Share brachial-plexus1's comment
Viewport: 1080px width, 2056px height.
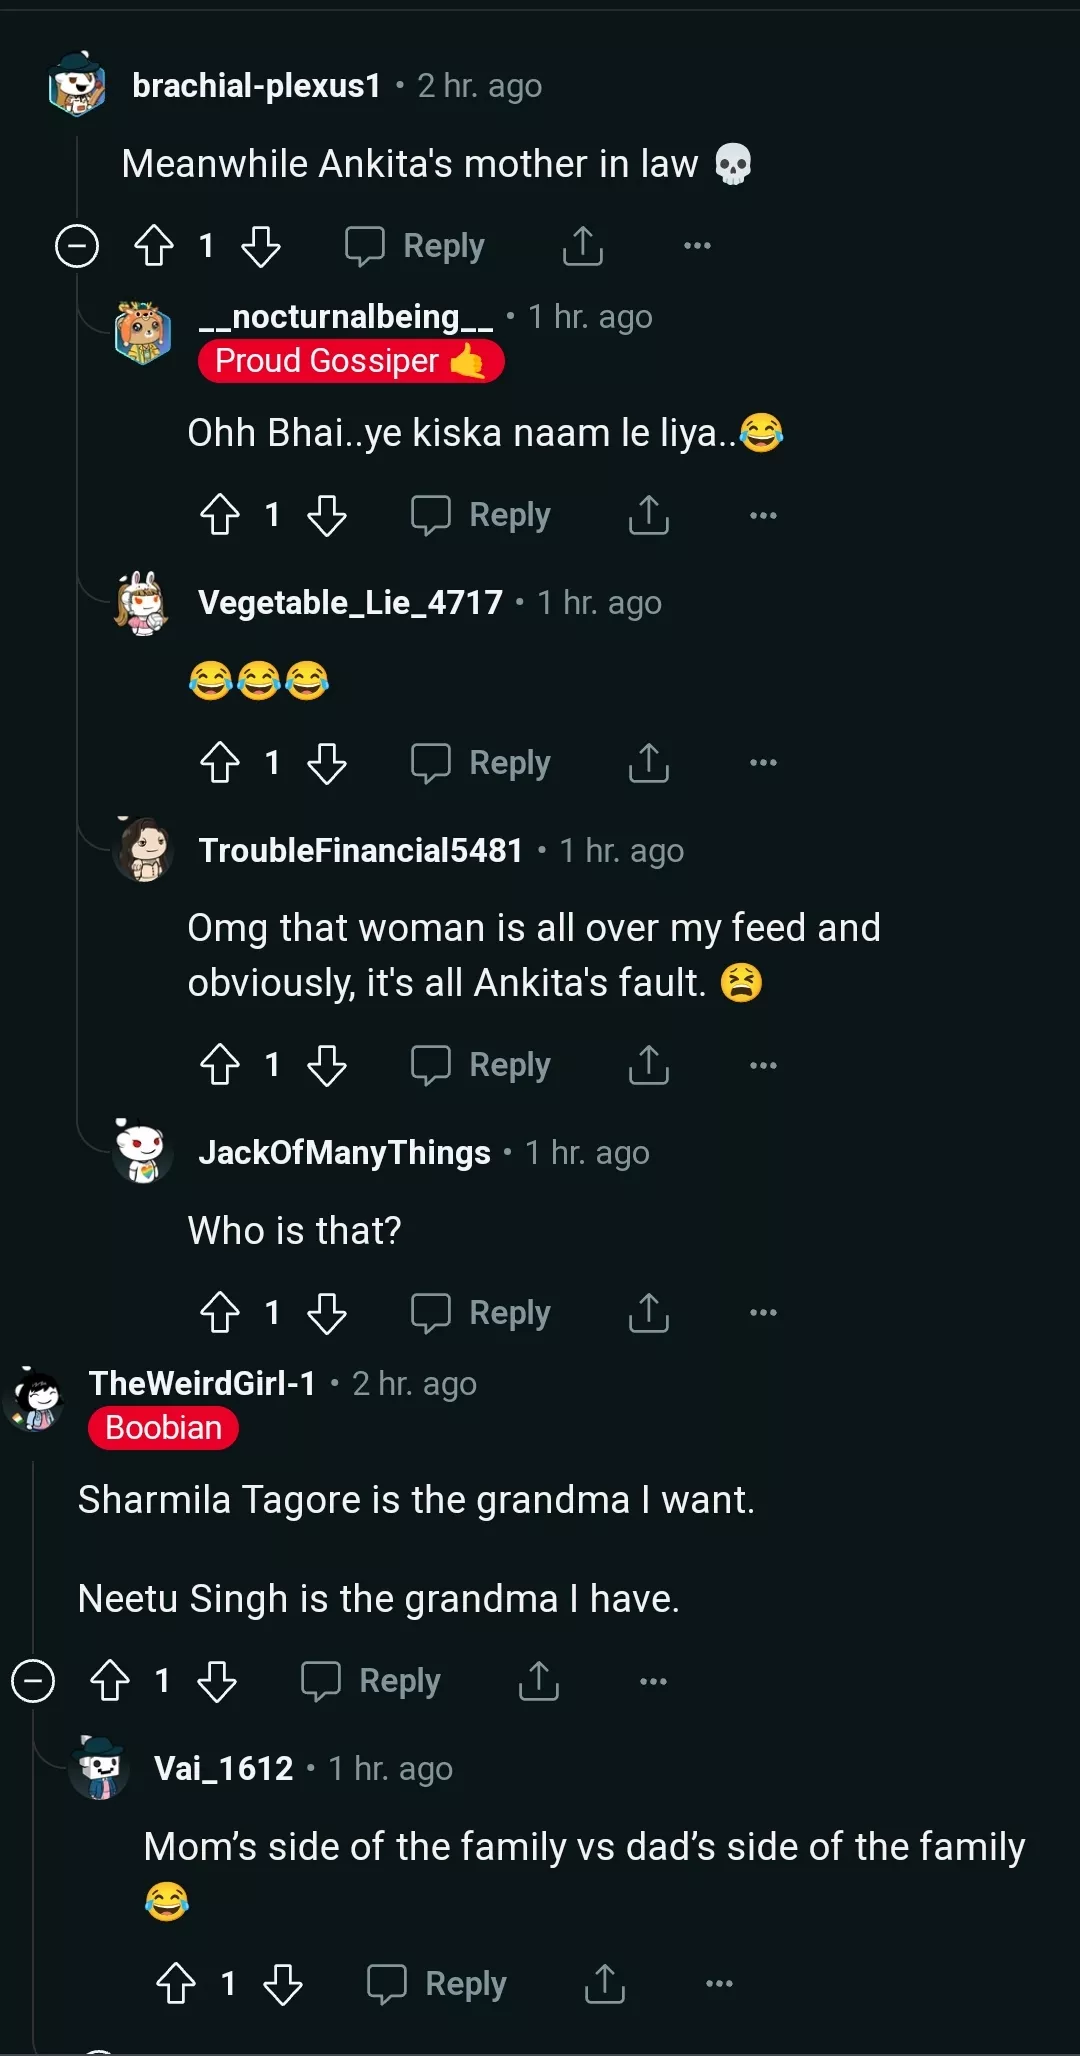(x=582, y=246)
